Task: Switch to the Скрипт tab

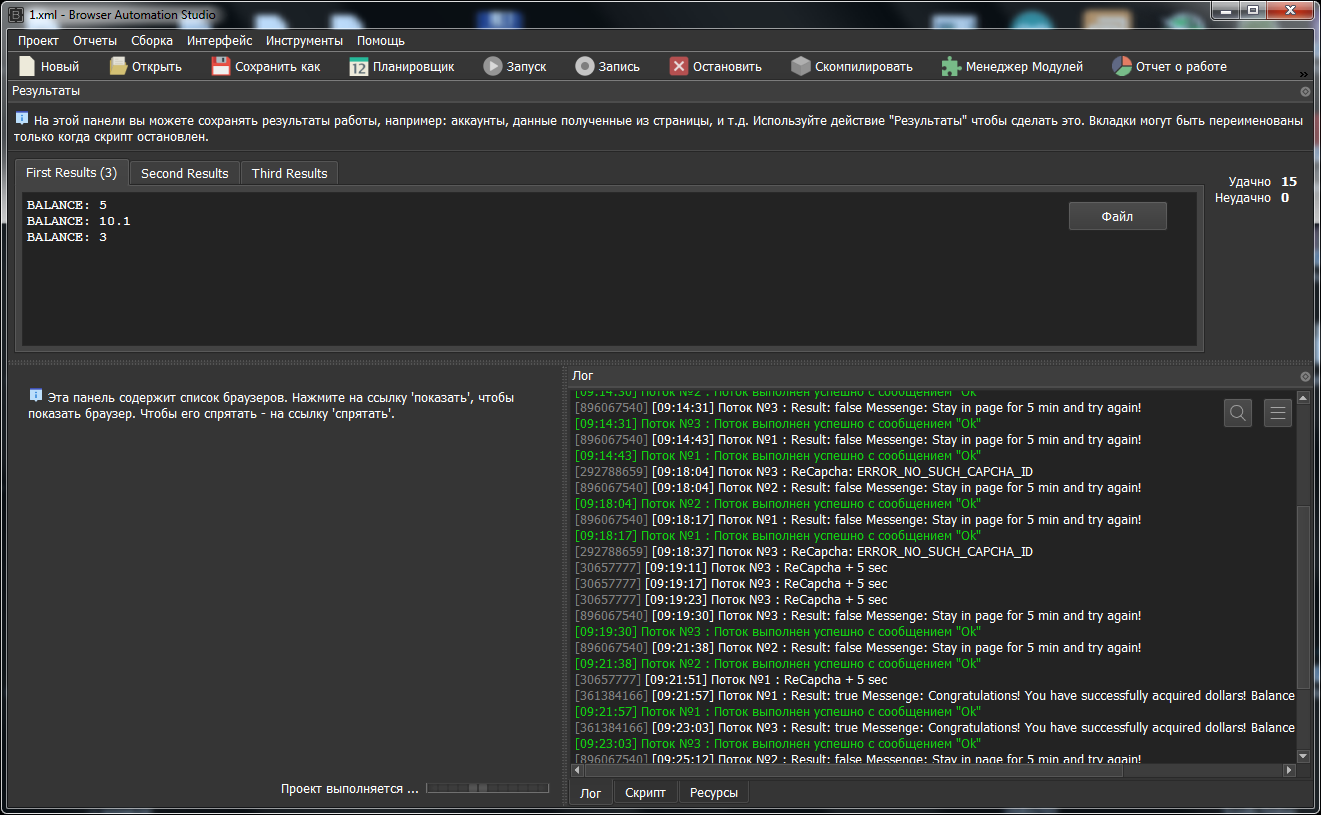Action: click(x=645, y=793)
